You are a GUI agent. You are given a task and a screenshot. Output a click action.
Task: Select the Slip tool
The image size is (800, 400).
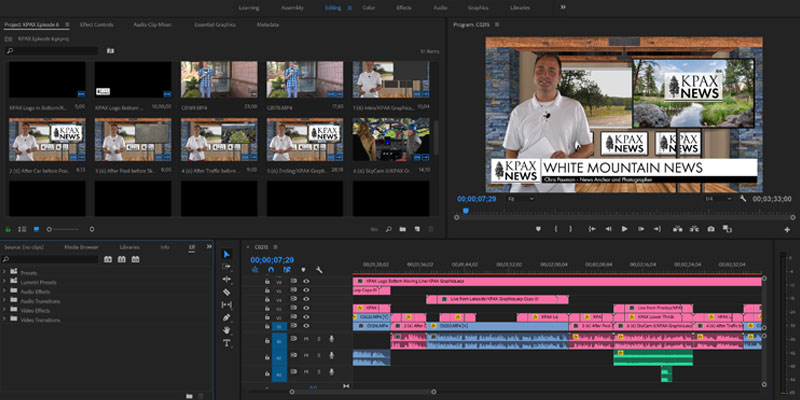227,305
